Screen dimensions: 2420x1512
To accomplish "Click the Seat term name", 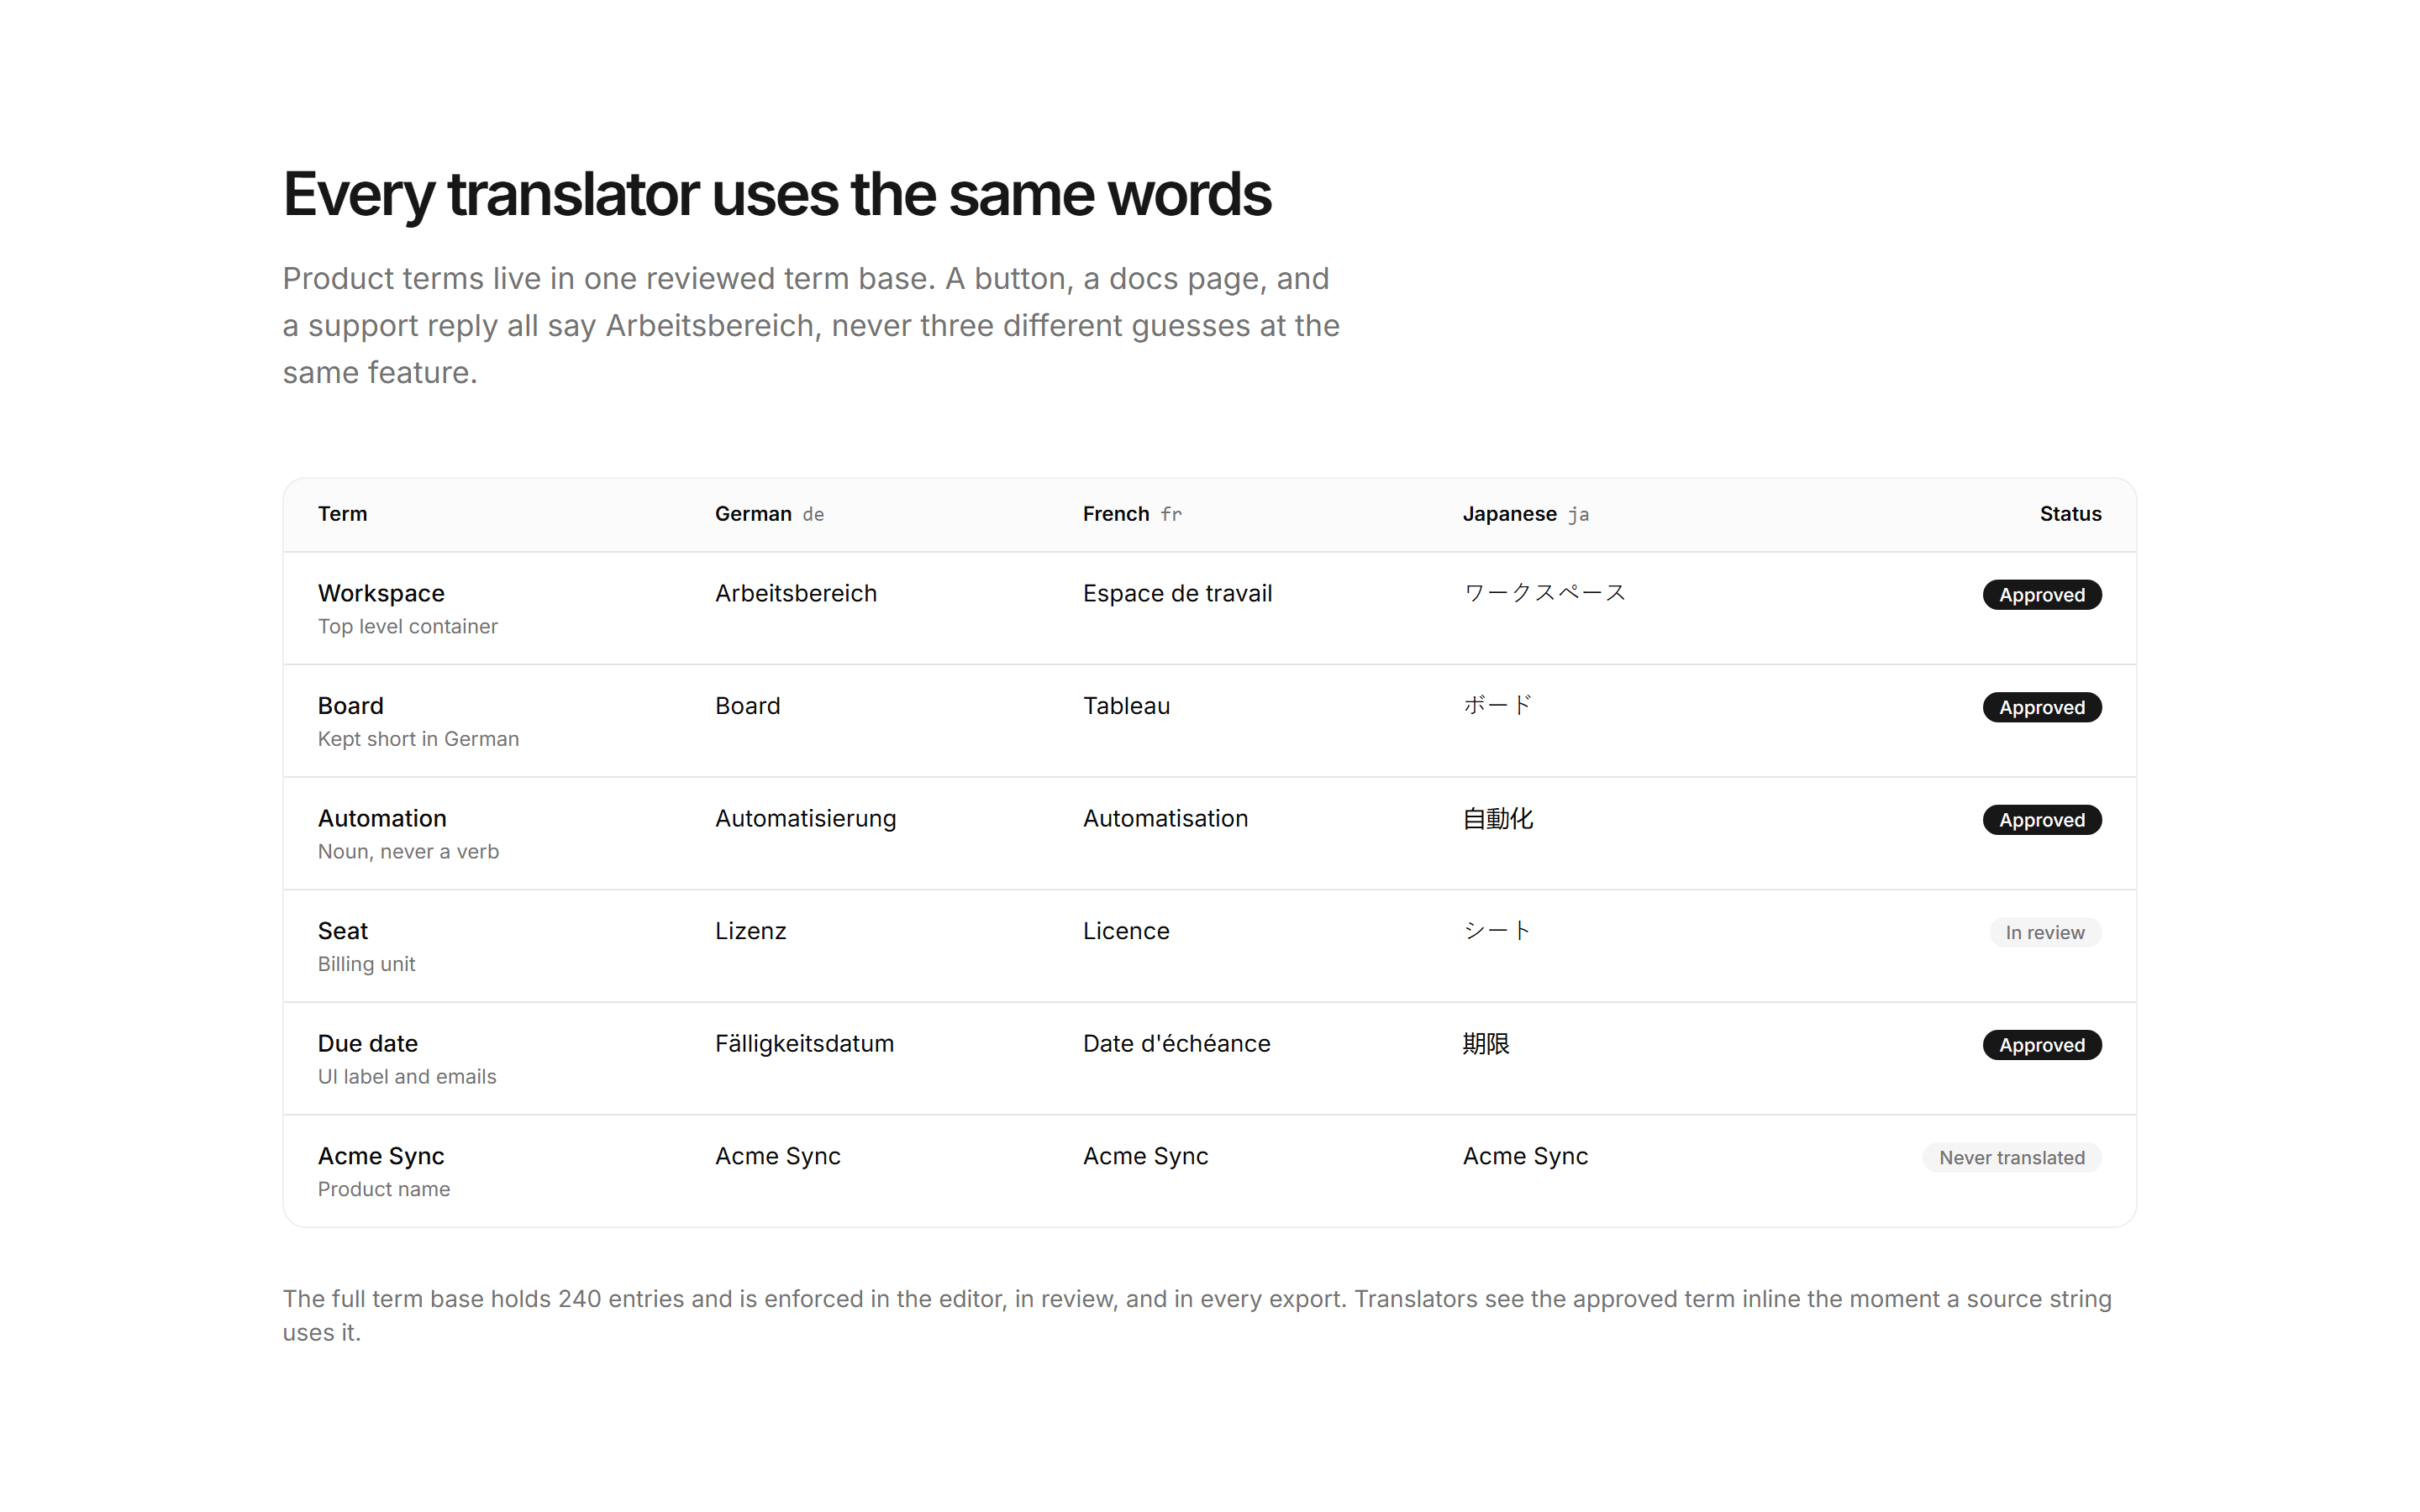I will tap(343, 931).
